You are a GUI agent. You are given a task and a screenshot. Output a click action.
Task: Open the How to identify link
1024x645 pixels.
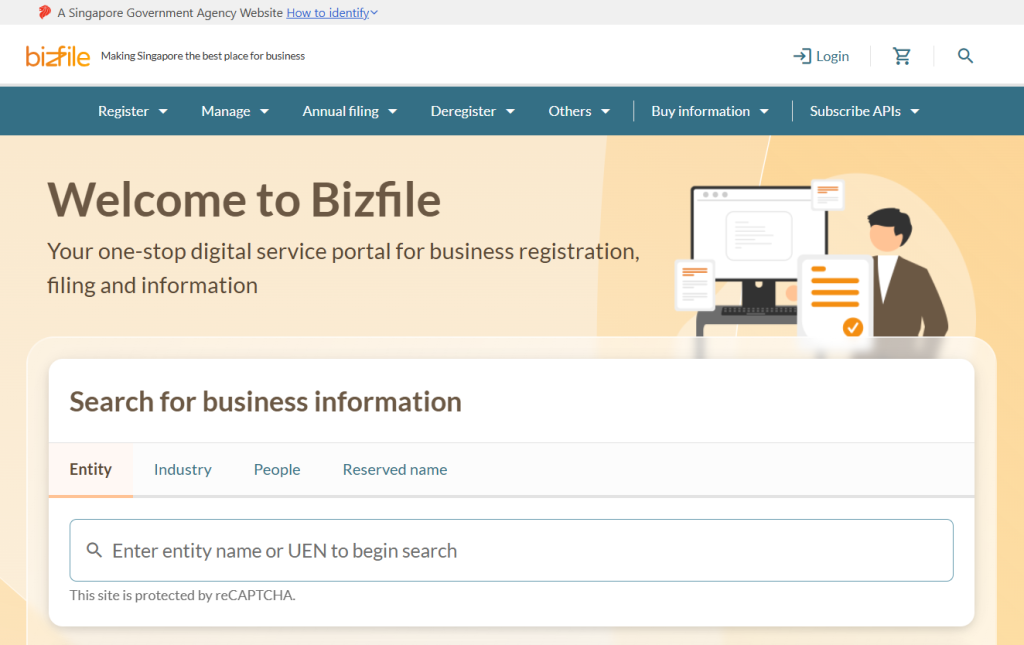tap(328, 12)
